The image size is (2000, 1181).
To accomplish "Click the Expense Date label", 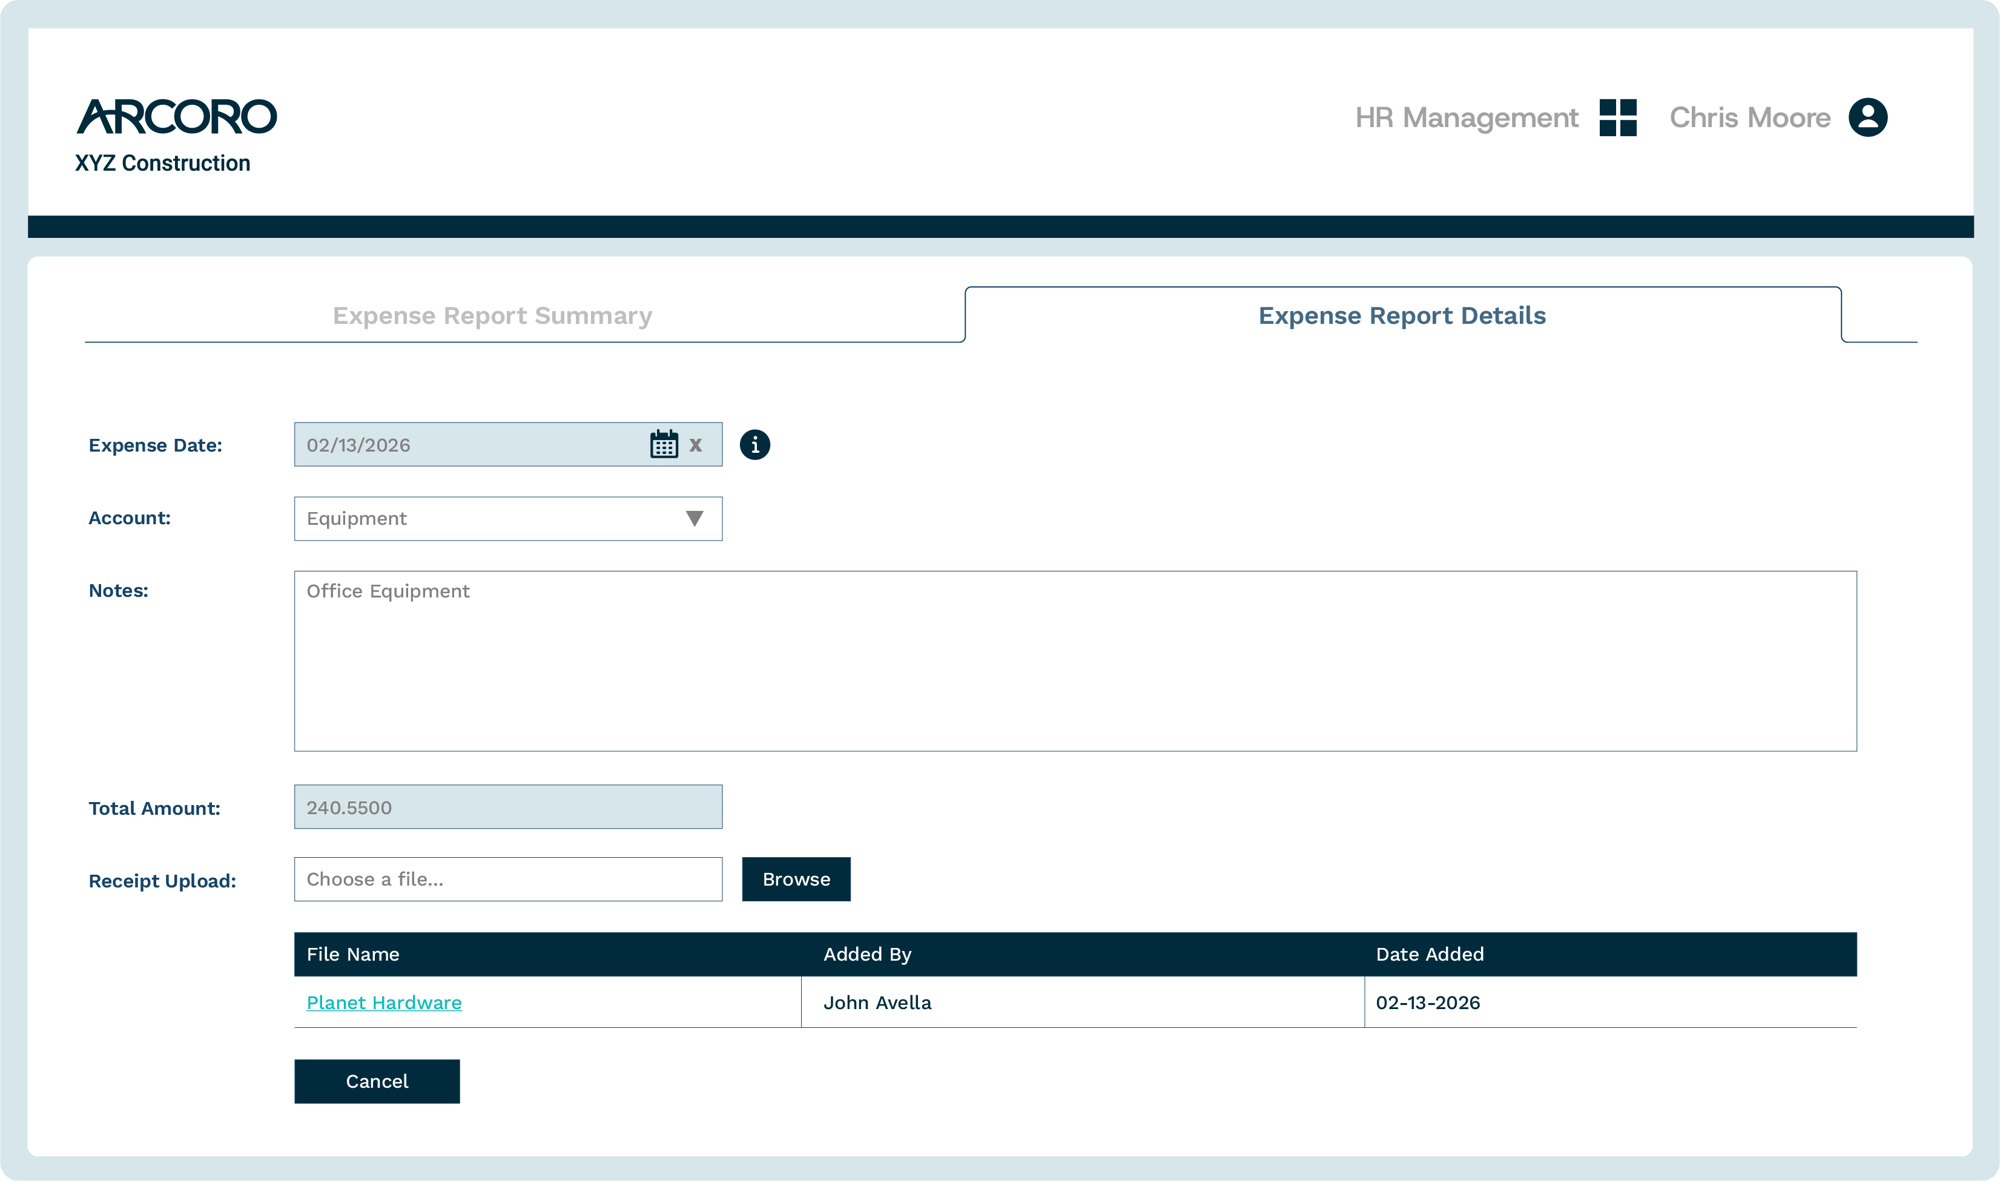I will tap(155, 446).
